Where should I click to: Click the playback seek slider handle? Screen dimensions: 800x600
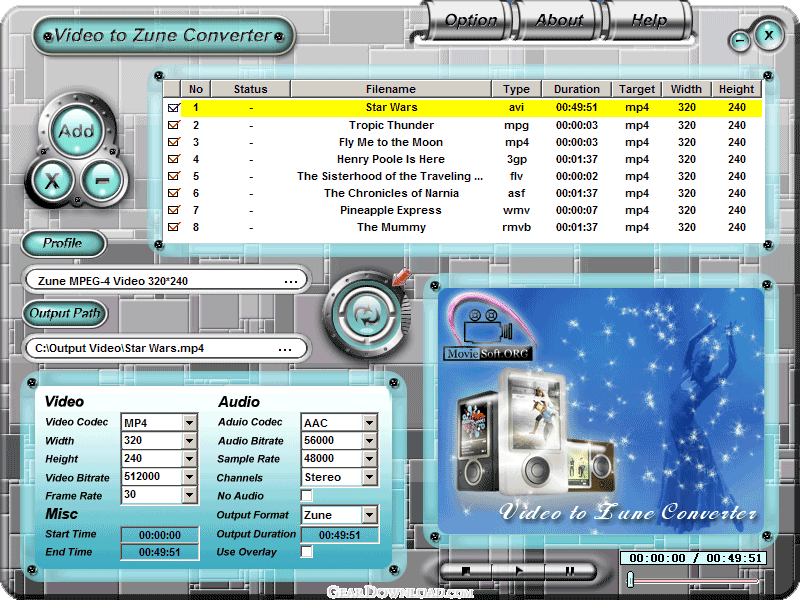click(631, 579)
